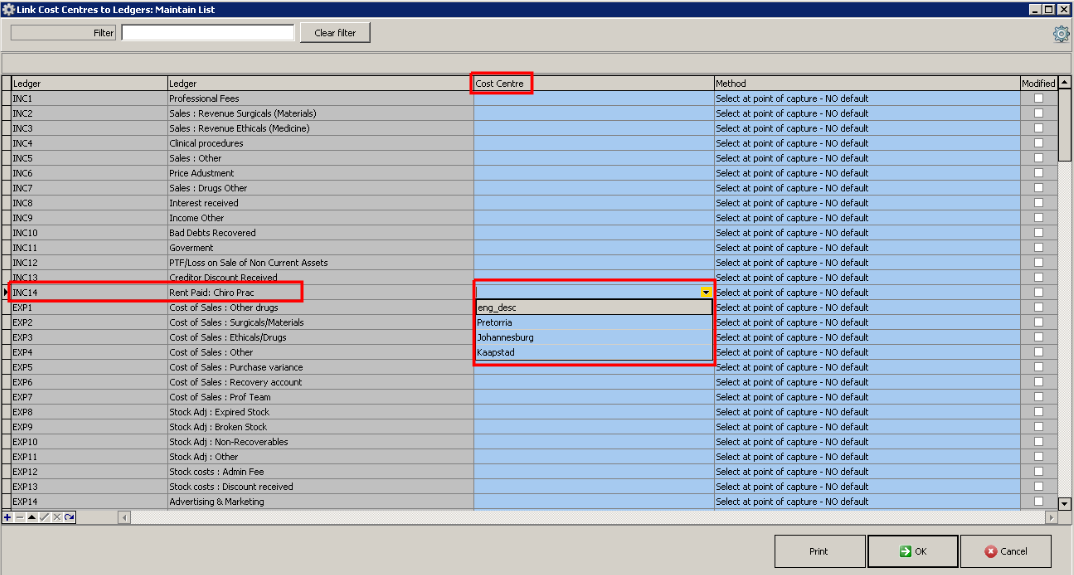Click the INC14 ledger code cell
The width and height of the screenshot is (1074, 575).
(x=89, y=293)
